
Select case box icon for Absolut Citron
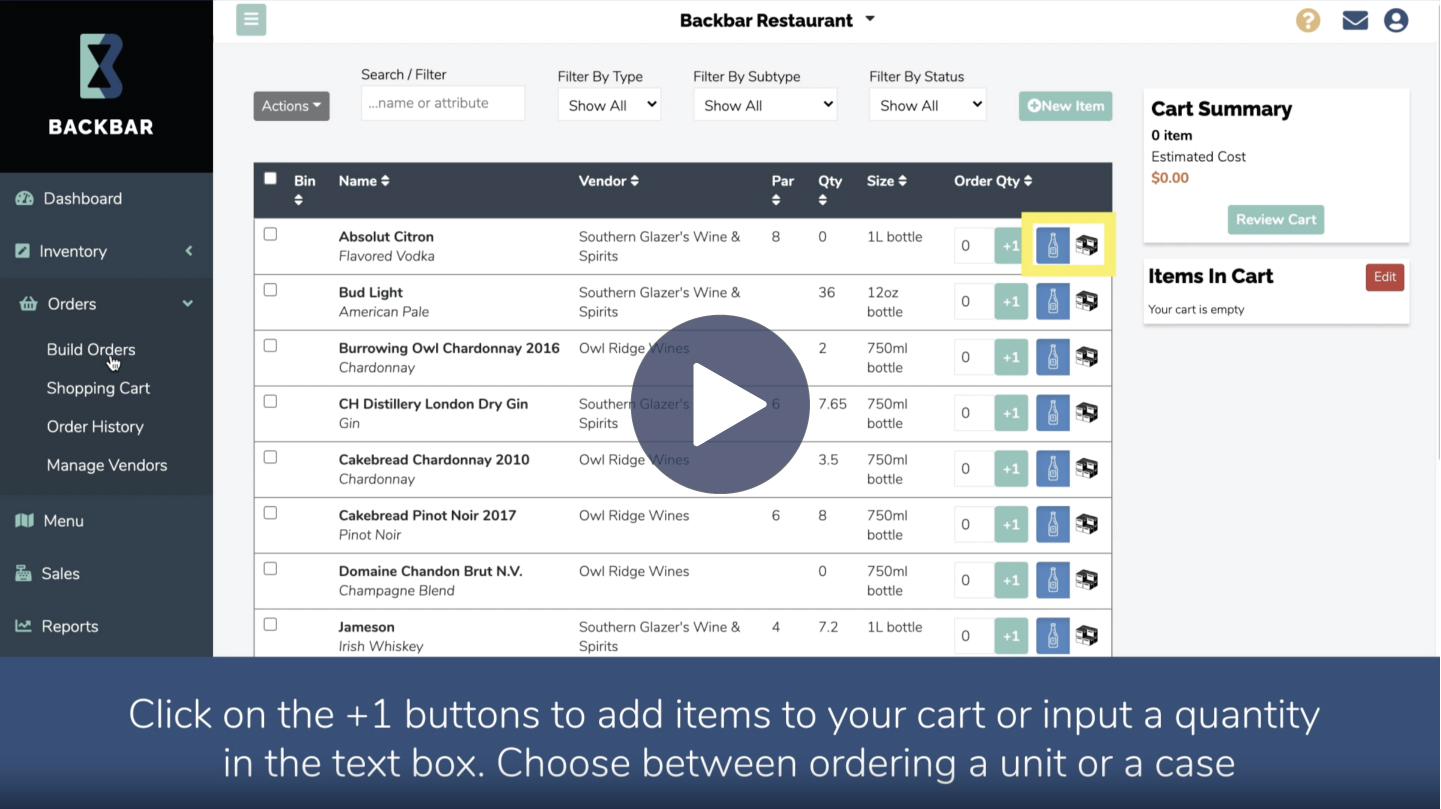(1087, 245)
